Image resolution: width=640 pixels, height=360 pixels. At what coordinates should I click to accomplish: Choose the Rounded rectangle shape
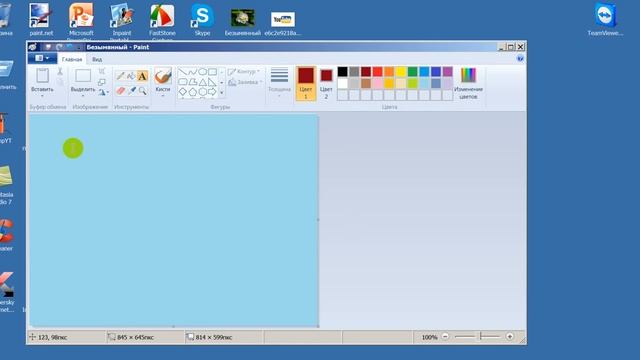182,82
